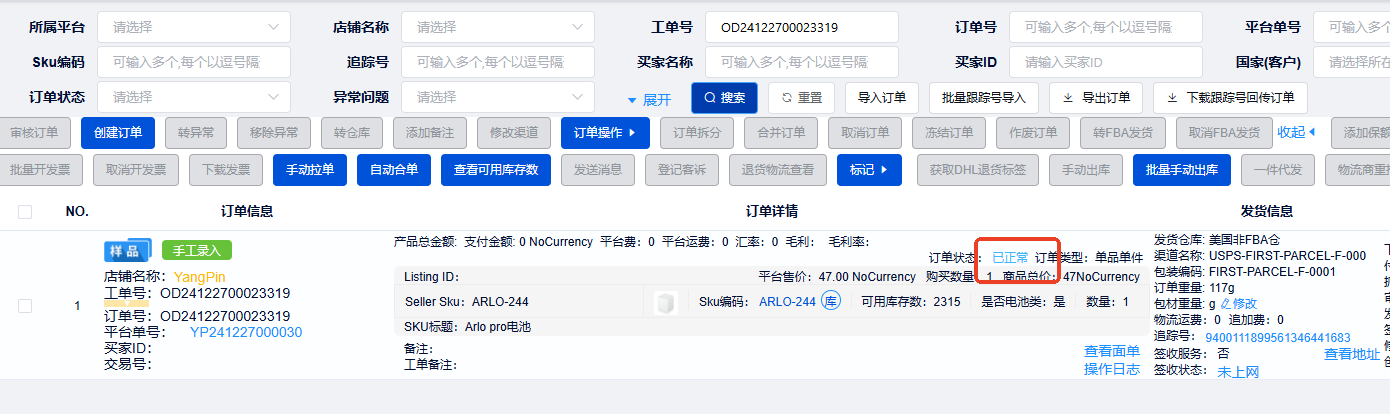1390x414 pixels.
Task: Click the 下载发票 button
Action: [226, 170]
